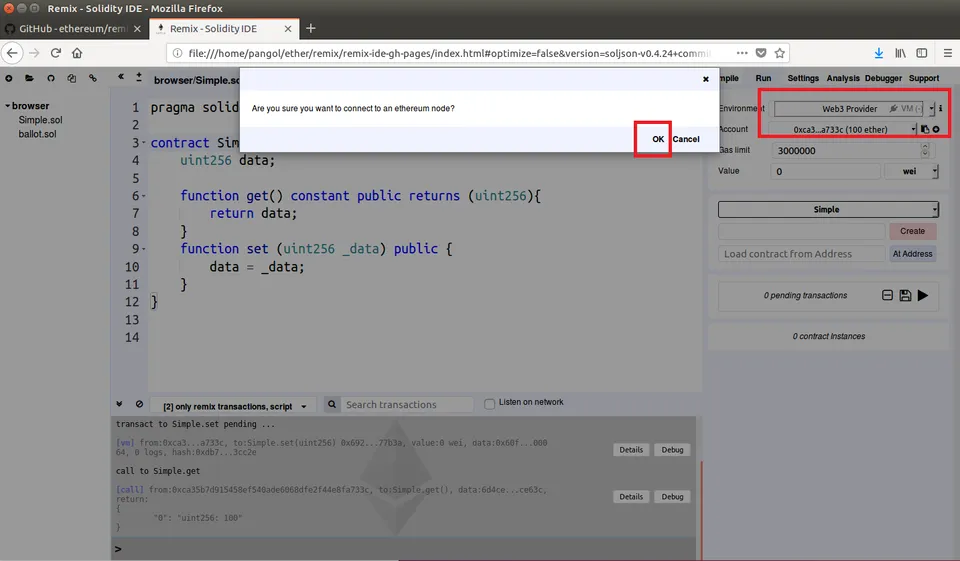Switch to the Settings tab
The height and width of the screenshot is (561, 960).
click(803, 78)
